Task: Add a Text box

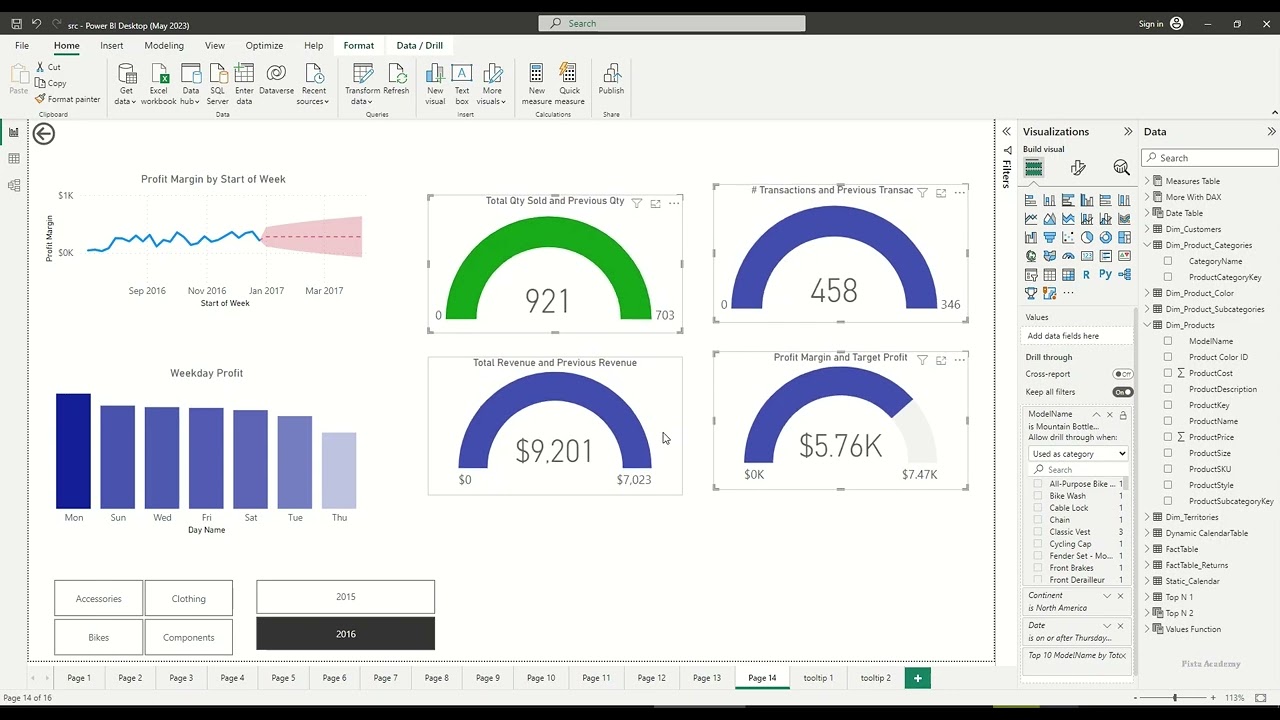Action: coord(462,84)
